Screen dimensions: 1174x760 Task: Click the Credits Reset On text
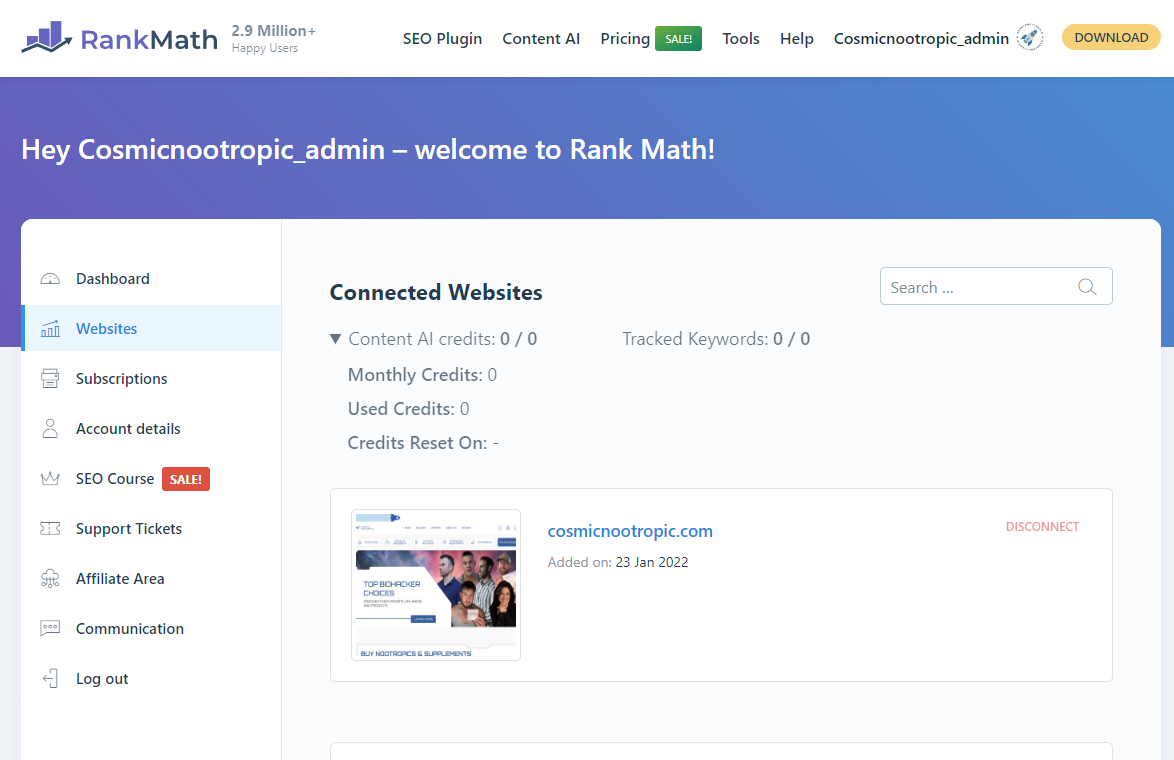(423, 443)
